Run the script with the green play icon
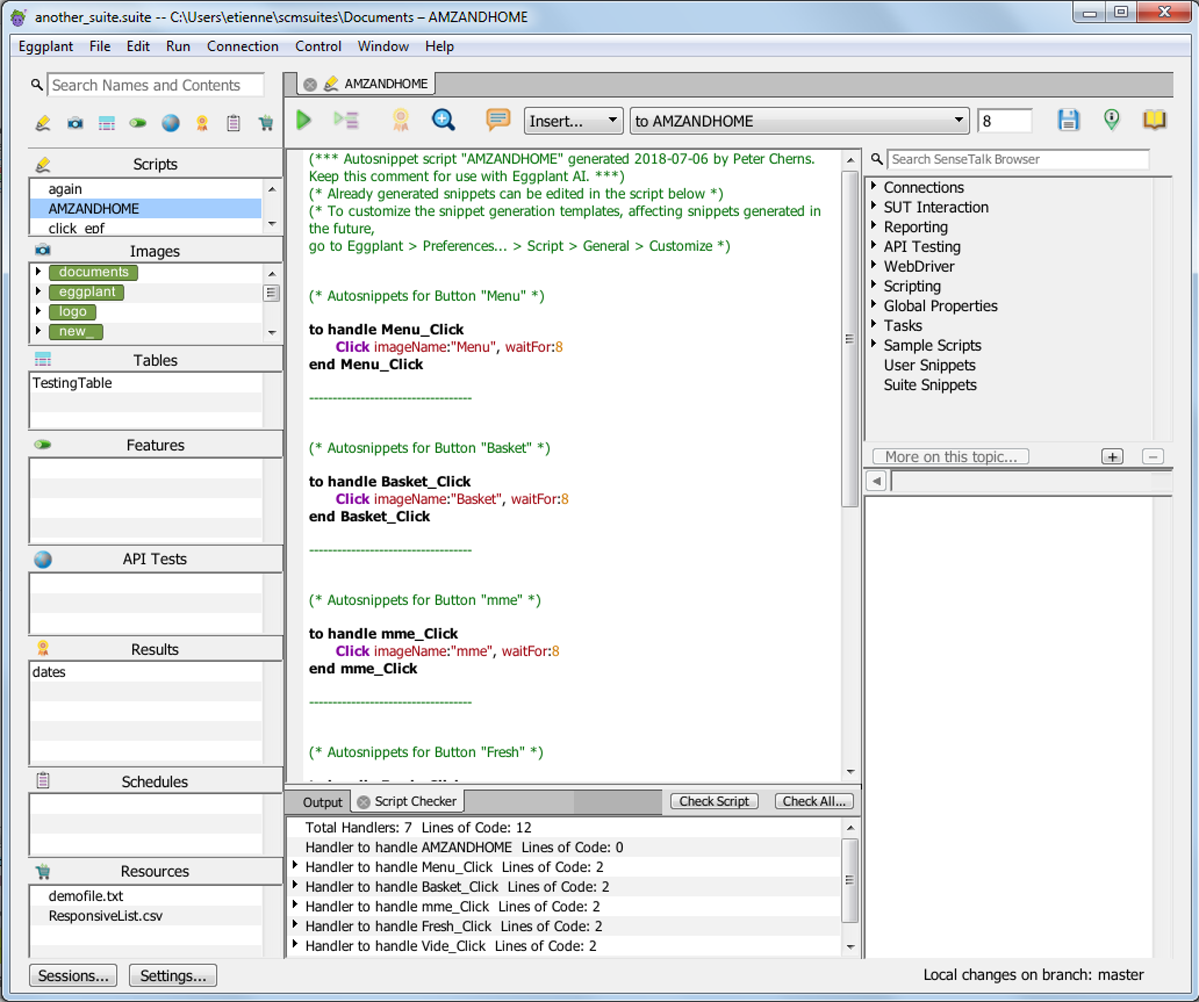 (x=303, y=119)
